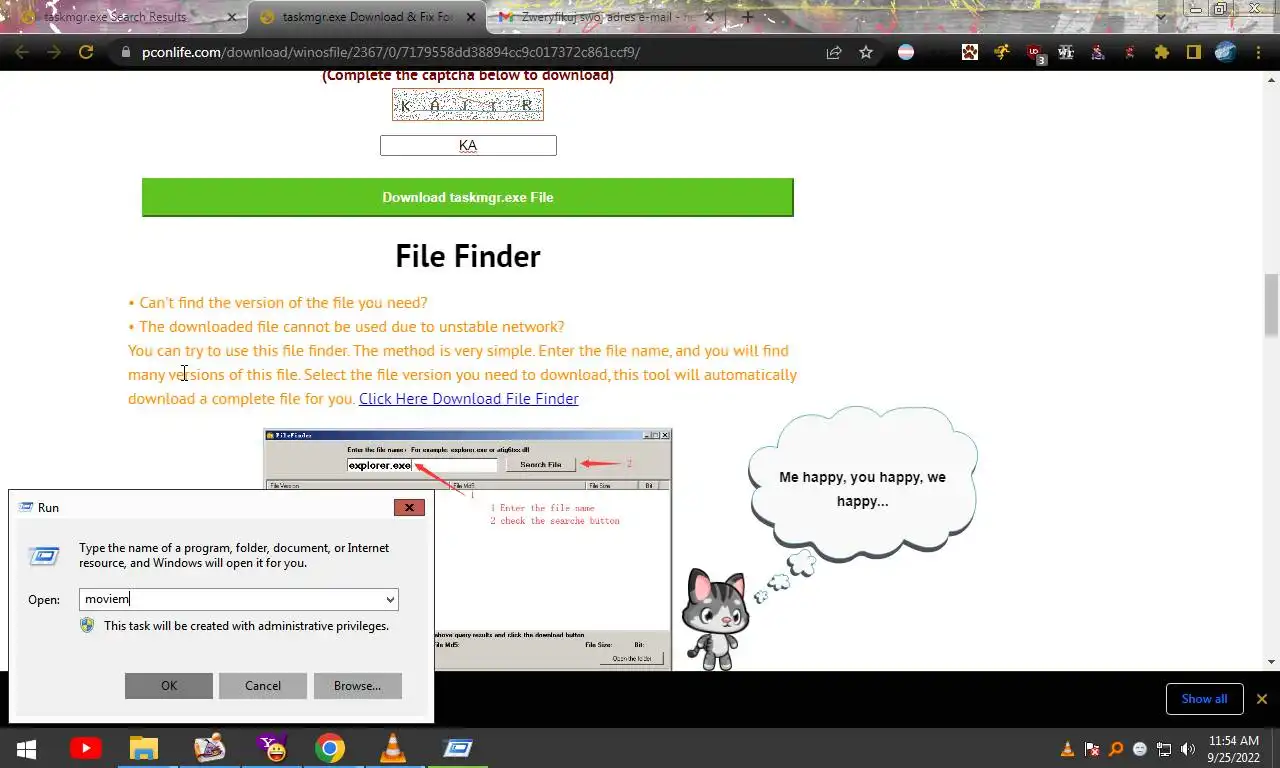The height and width of the screenshot is (768, 1280).
Task: Close taskmgr.exe Search Results tab
Action: coord(232,17)
